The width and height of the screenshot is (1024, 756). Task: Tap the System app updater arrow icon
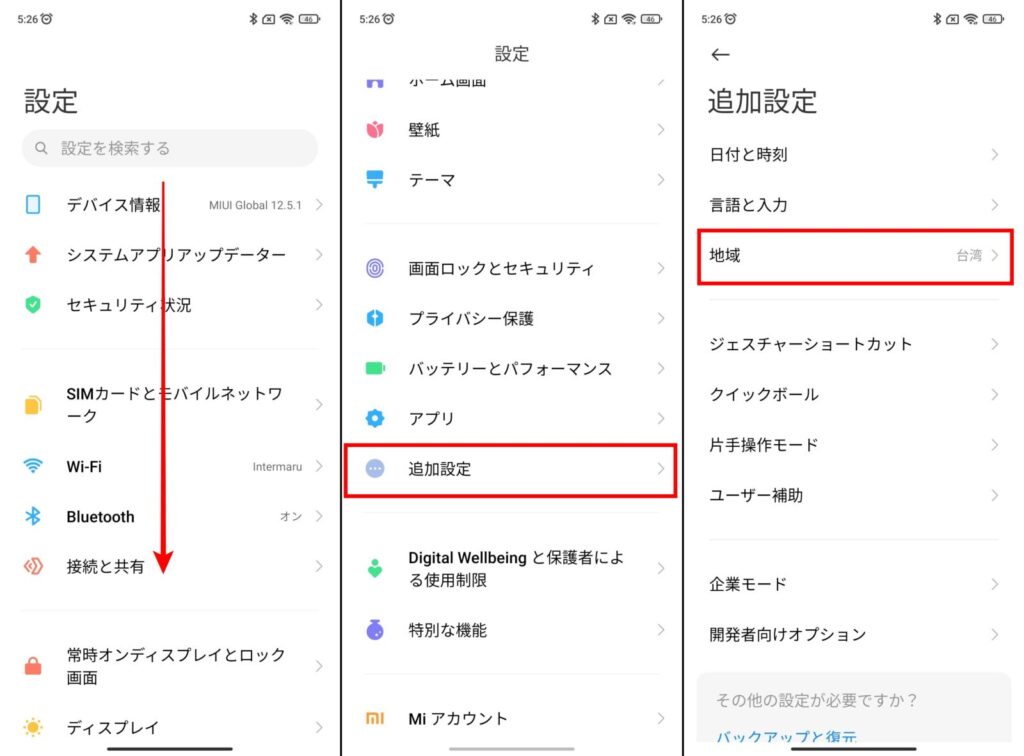pos(33,255)
